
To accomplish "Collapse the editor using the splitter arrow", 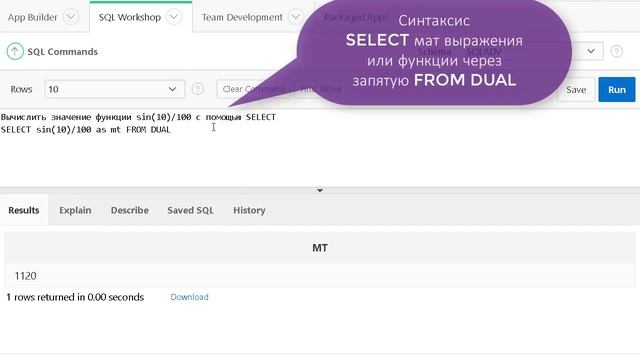I will point(320,190).
